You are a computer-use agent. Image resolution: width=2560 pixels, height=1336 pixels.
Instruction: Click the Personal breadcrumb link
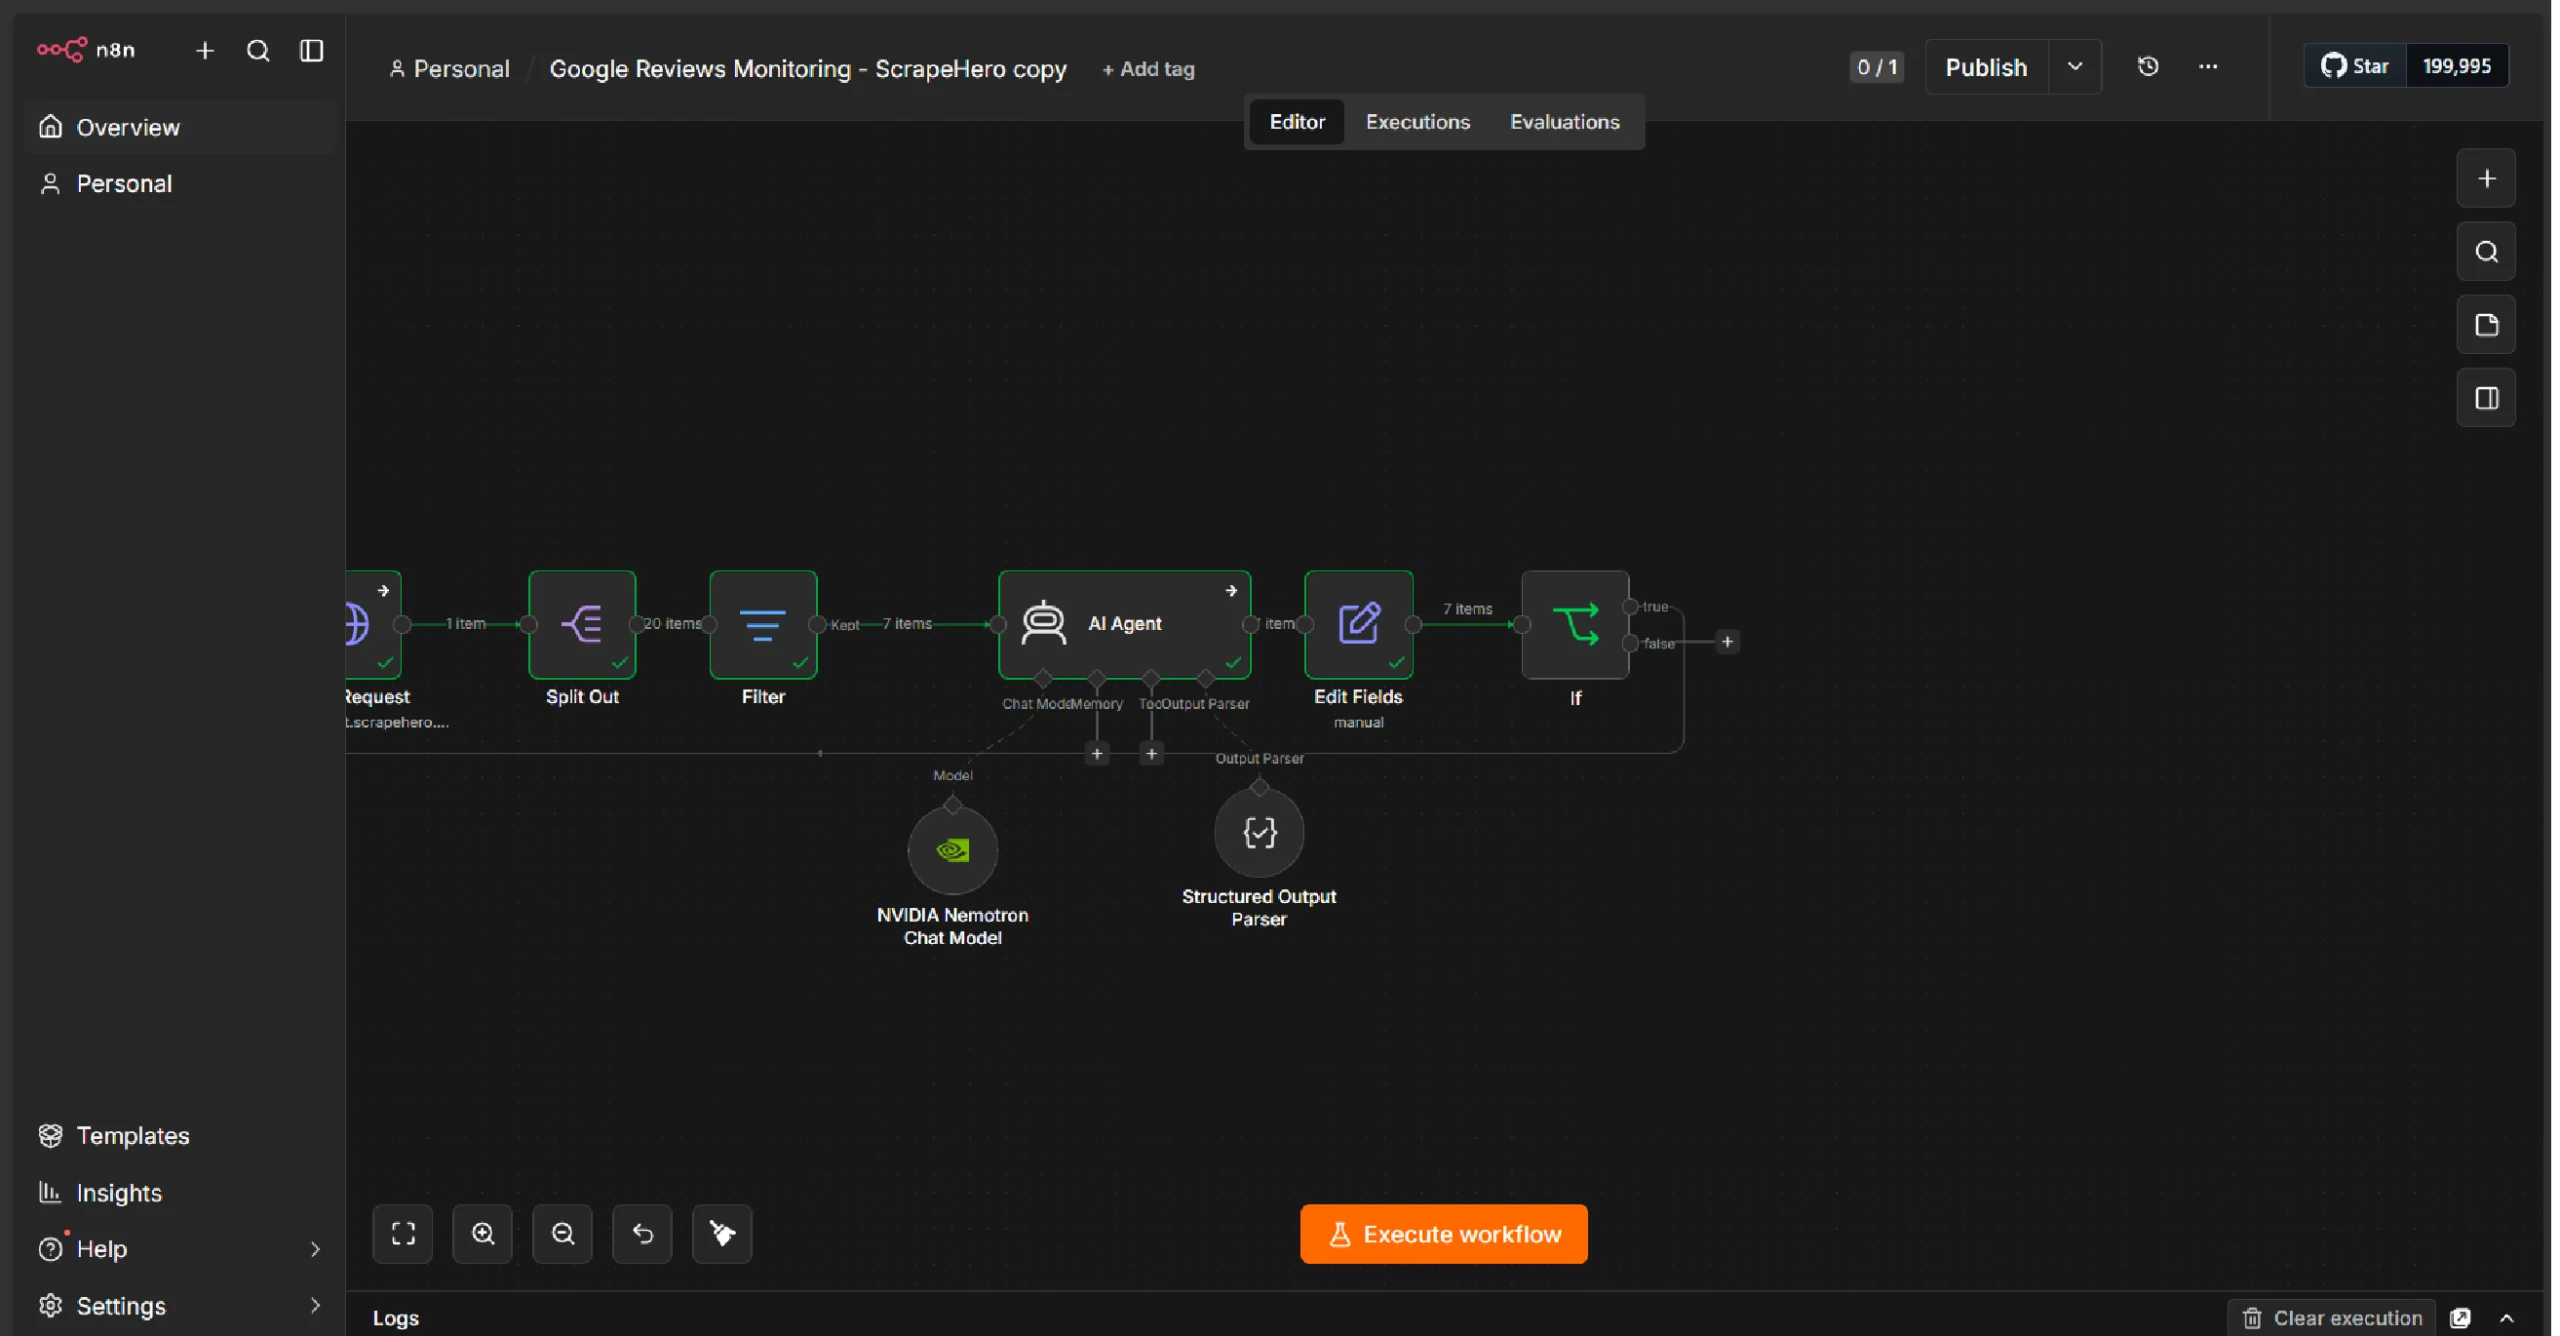click(x=449, y=68)
